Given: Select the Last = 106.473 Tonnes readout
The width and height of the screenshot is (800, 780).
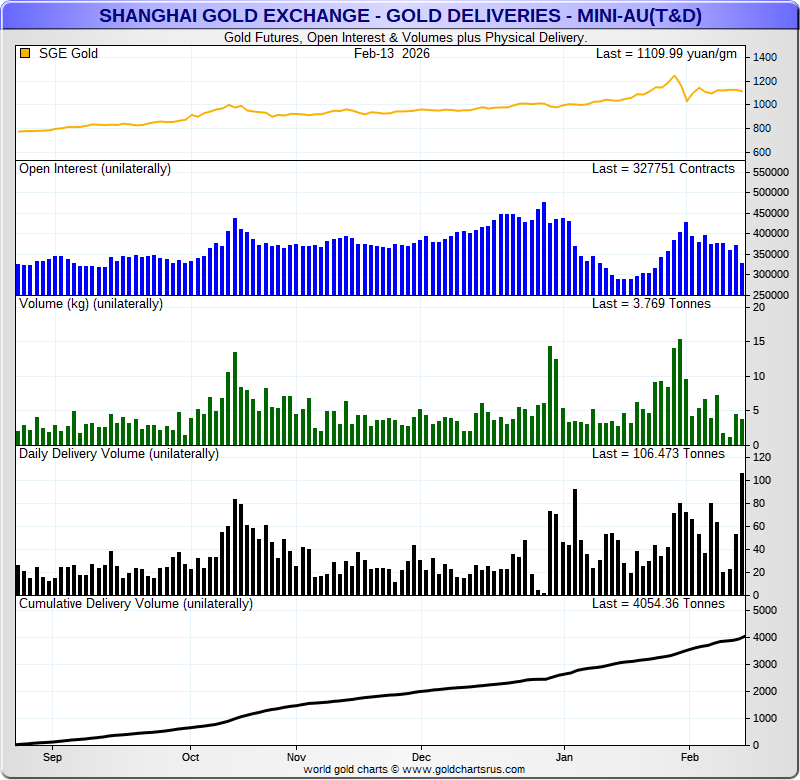Looking at the screenshot, I should (x=658, y=453).
